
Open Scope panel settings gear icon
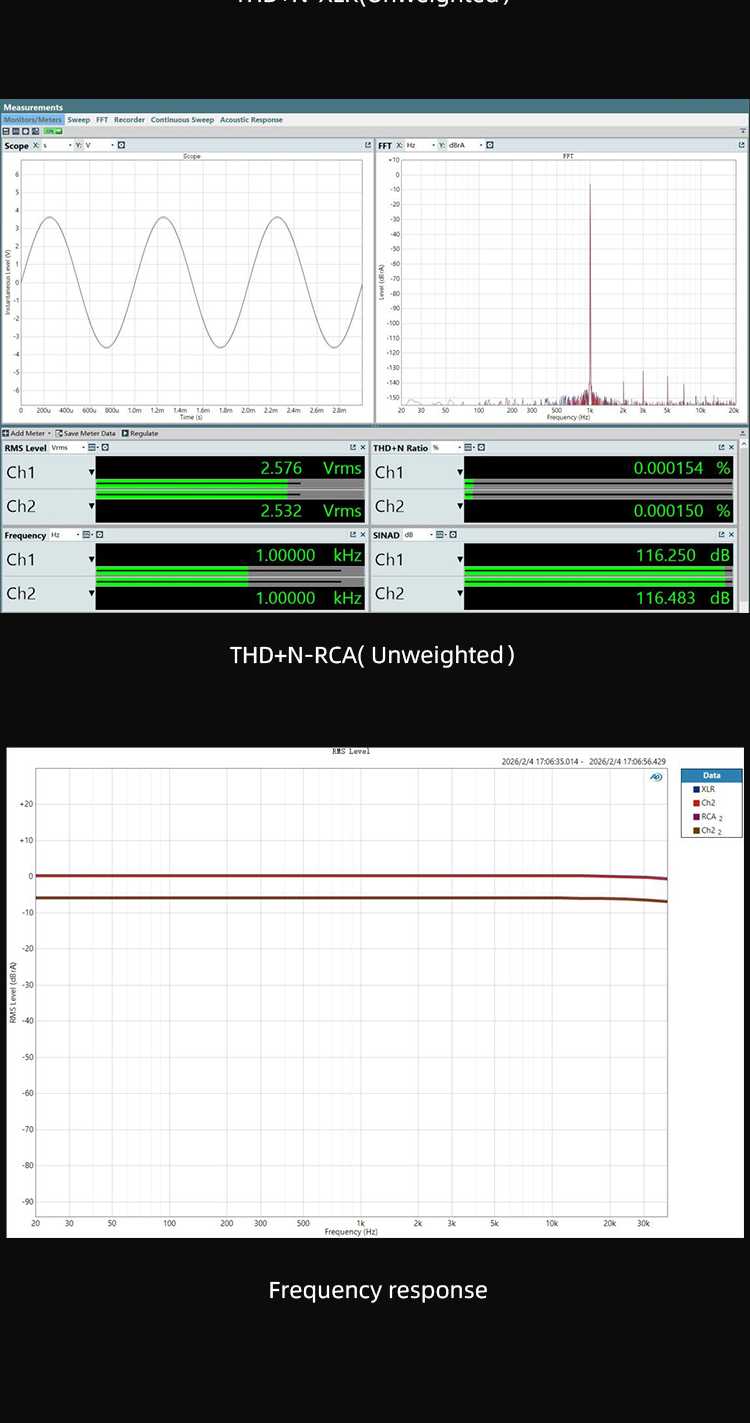click(121, 145)
